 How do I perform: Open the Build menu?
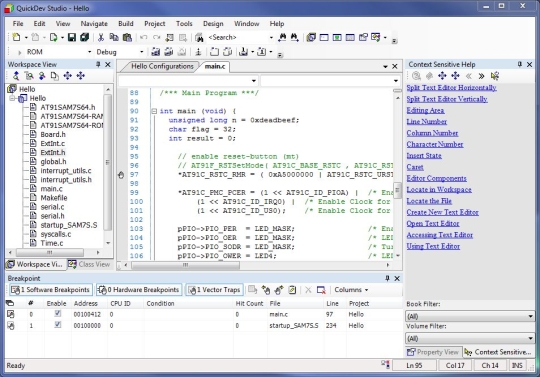click(x=126, y=23)
